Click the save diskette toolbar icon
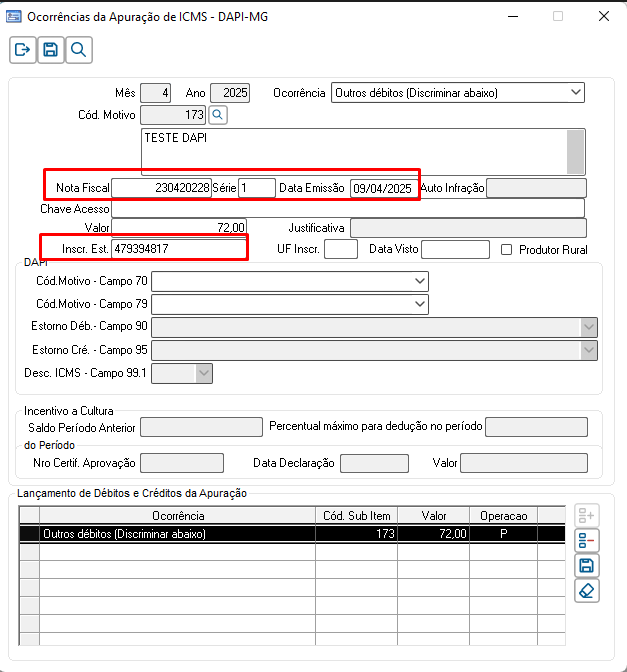Screen dimensions: 627x672 click(51, 50)
